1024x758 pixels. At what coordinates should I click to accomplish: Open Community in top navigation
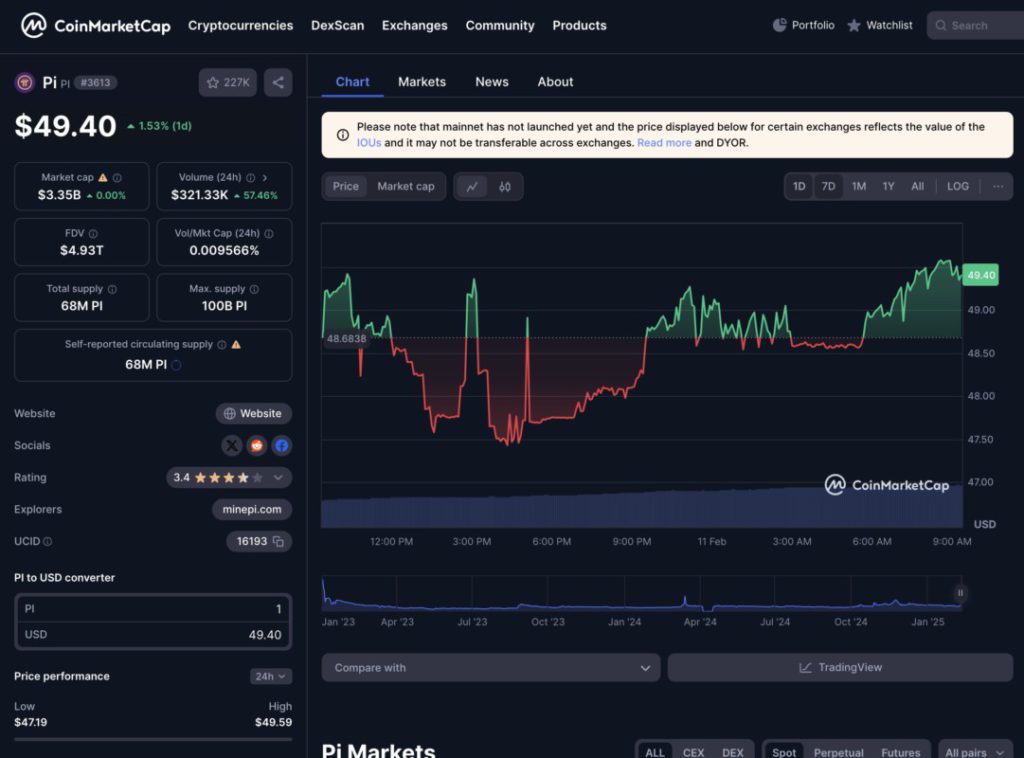pyautogui.click(x=500, y=25)
